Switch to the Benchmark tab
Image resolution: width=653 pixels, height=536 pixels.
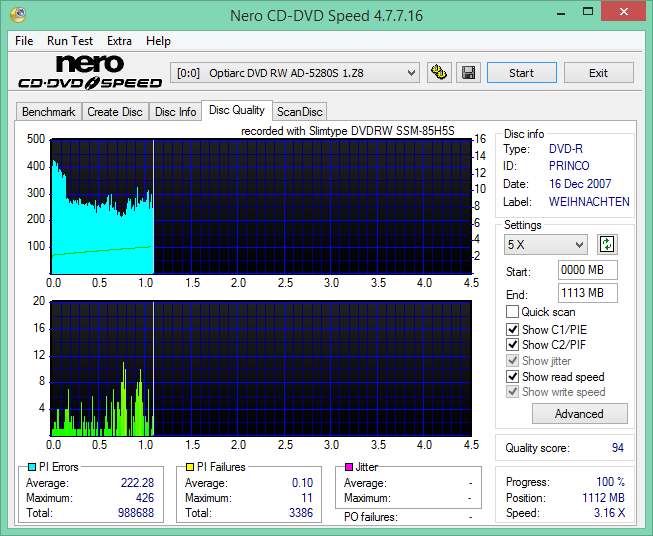(x=49, y=112)
